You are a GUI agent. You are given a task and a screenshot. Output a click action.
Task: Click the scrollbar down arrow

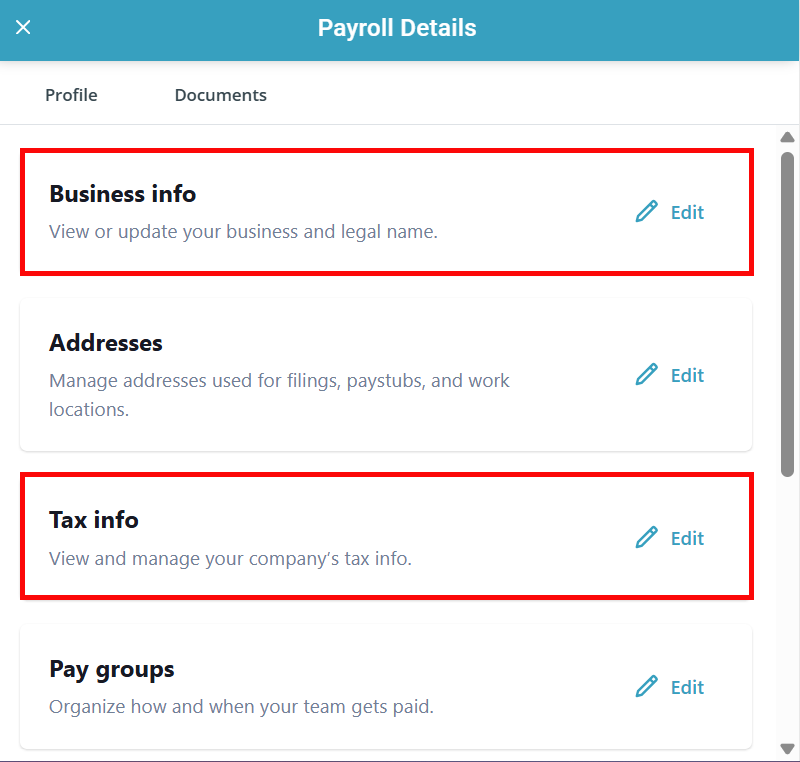click(x=787, y=748)
